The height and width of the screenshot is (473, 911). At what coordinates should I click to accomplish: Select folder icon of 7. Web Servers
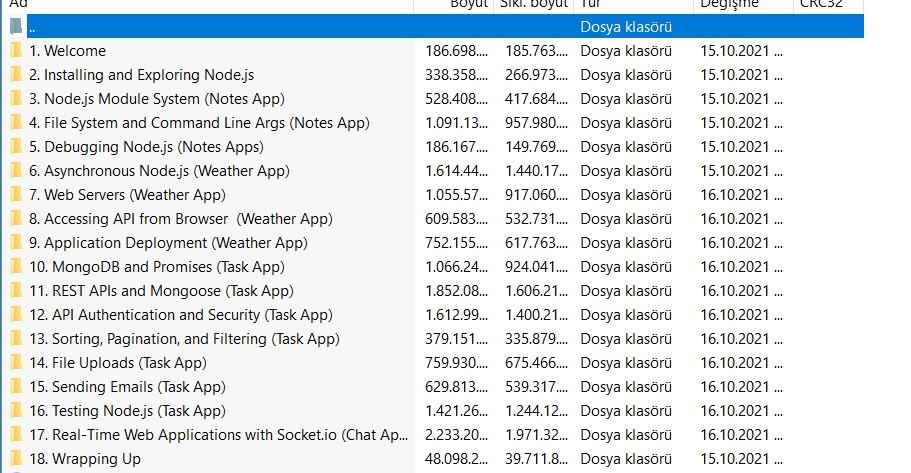15,195
